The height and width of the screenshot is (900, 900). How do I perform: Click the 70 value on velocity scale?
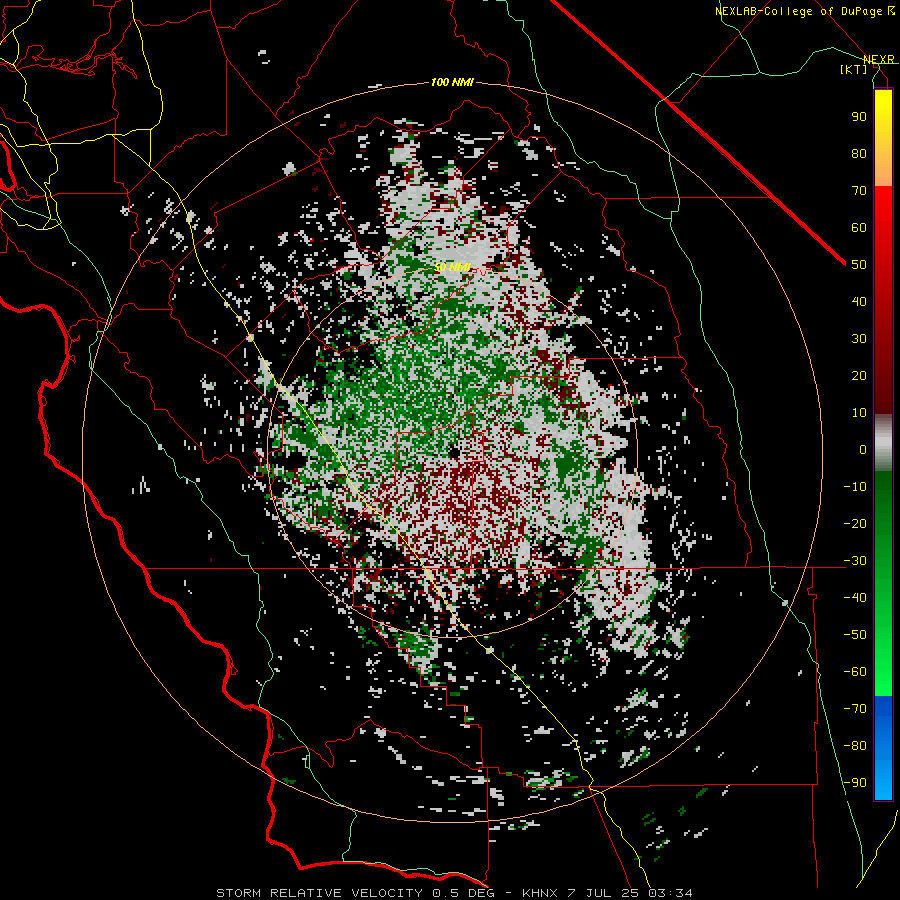[x=859, y=191]
